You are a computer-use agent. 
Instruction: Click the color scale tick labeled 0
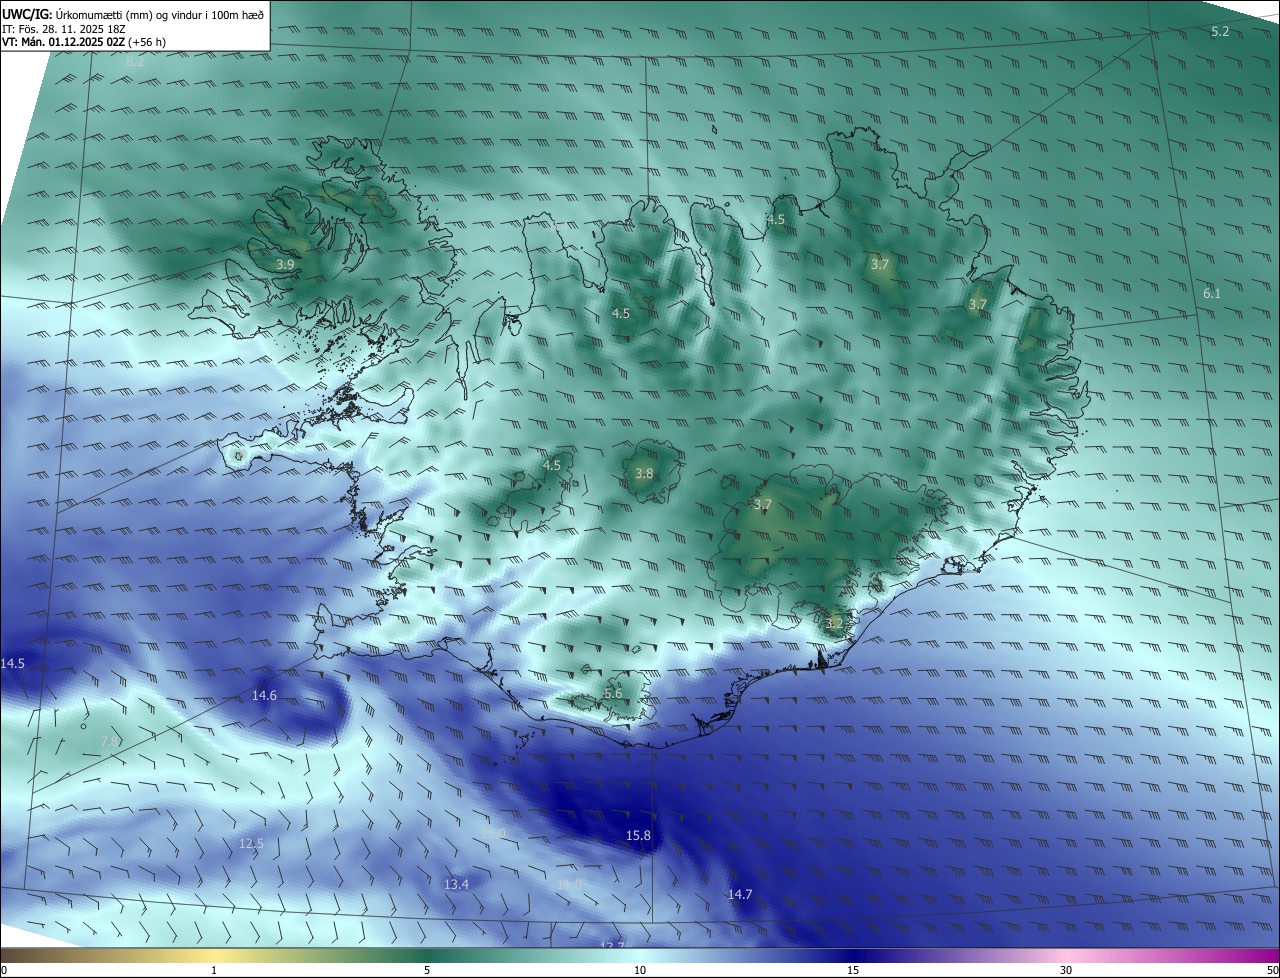[4, 970]
